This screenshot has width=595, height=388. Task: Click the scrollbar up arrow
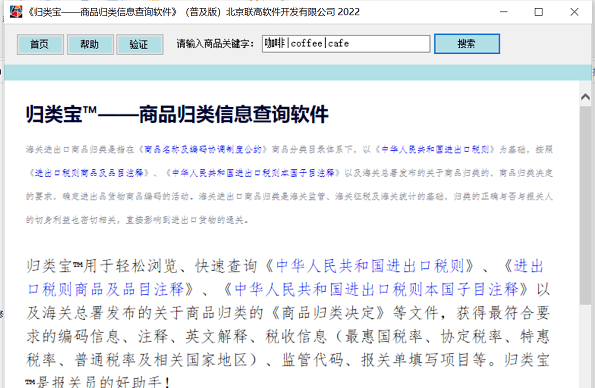coord(585,97)
